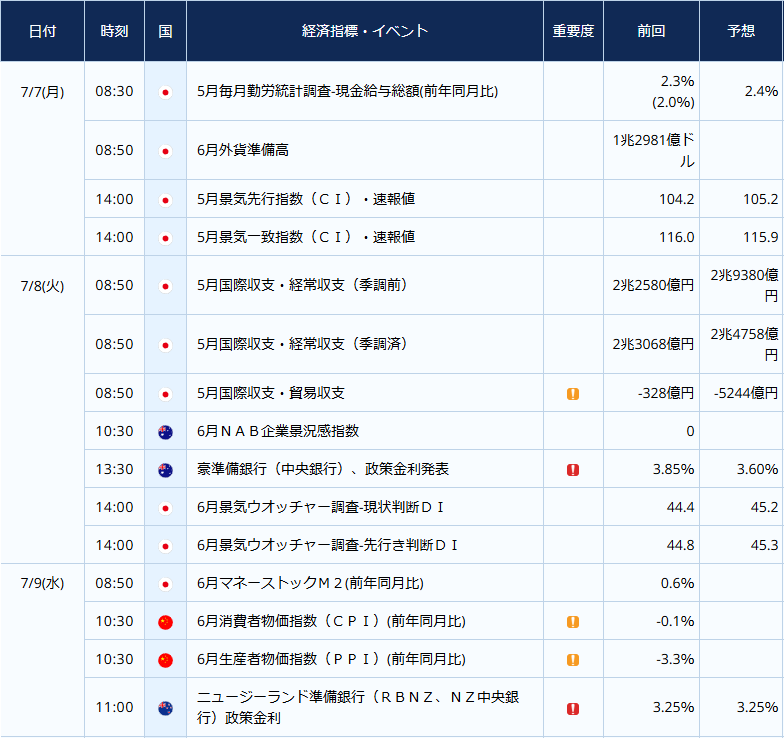Click the 国 column header
Viewport: 784px width, 738px height.
pos(166,31)
